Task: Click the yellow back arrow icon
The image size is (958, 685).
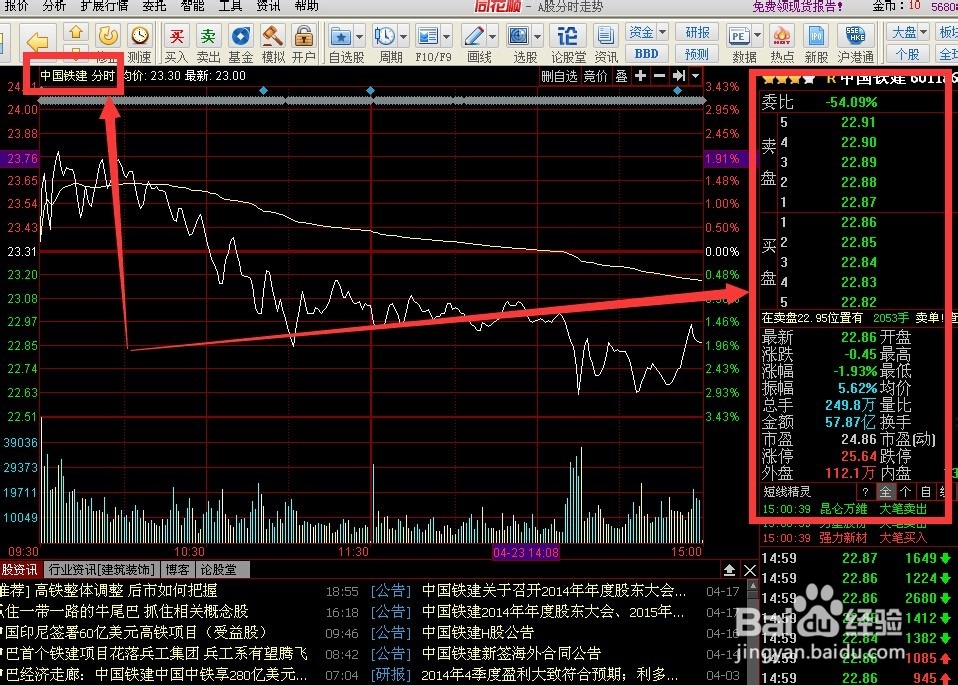Action: (38, 42)
